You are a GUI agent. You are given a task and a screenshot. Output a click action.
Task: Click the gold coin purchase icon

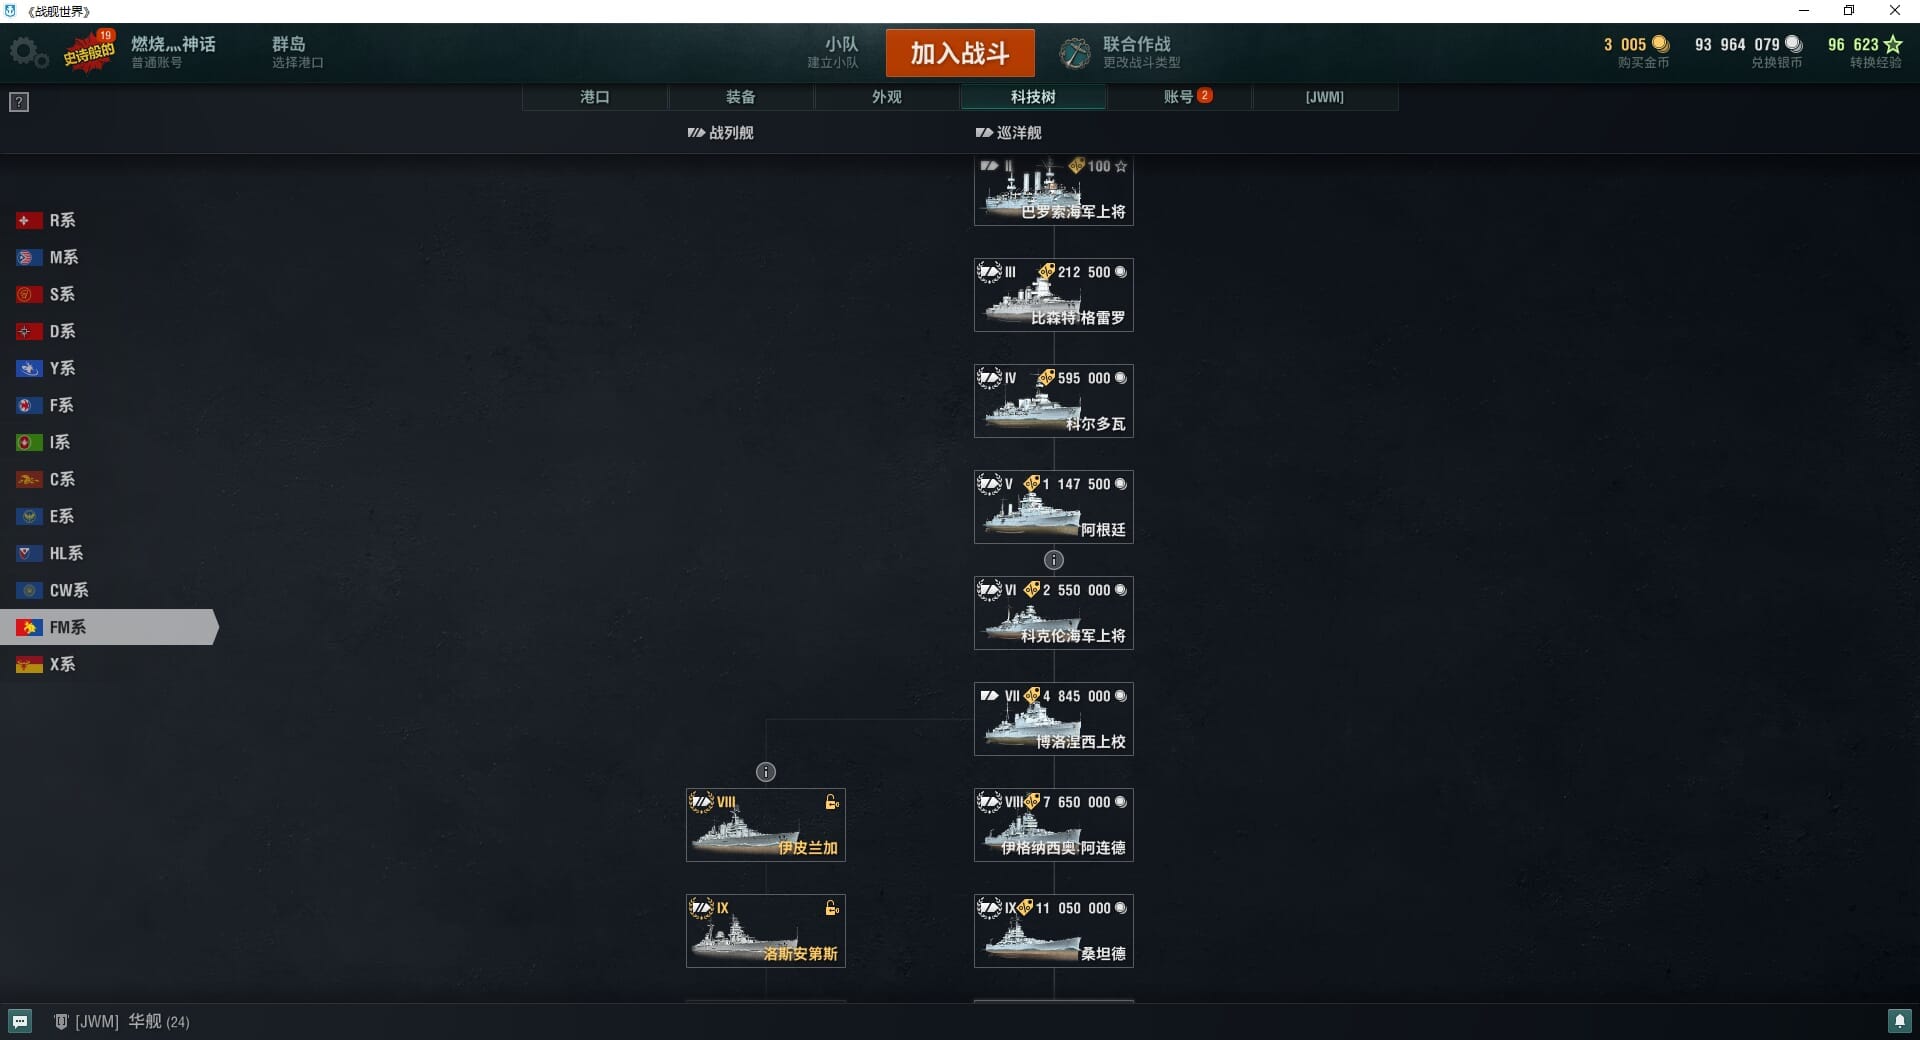1661,44
